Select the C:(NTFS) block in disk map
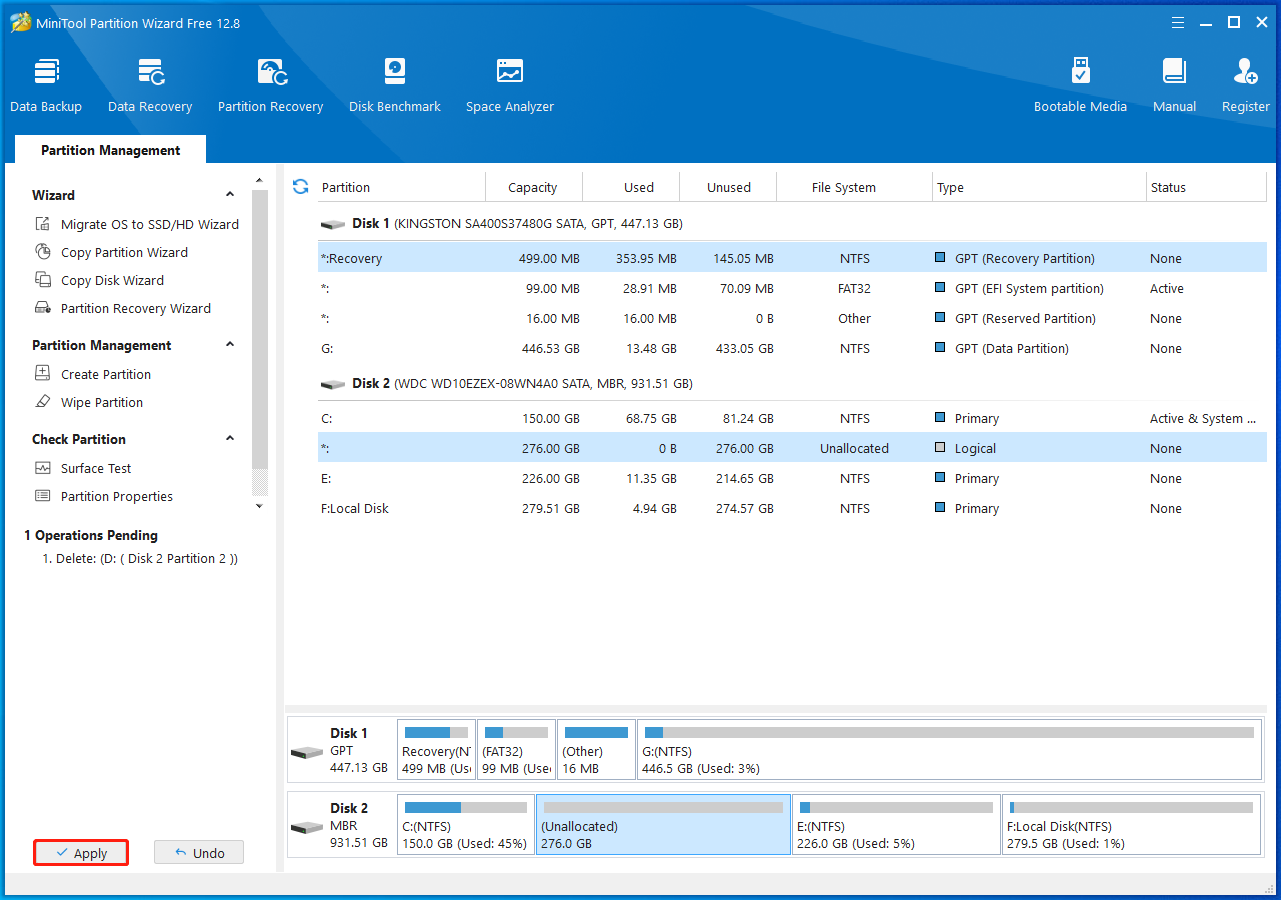Image resolution: width=1281 pixels, height=900 pixels. tap(466, 825)
